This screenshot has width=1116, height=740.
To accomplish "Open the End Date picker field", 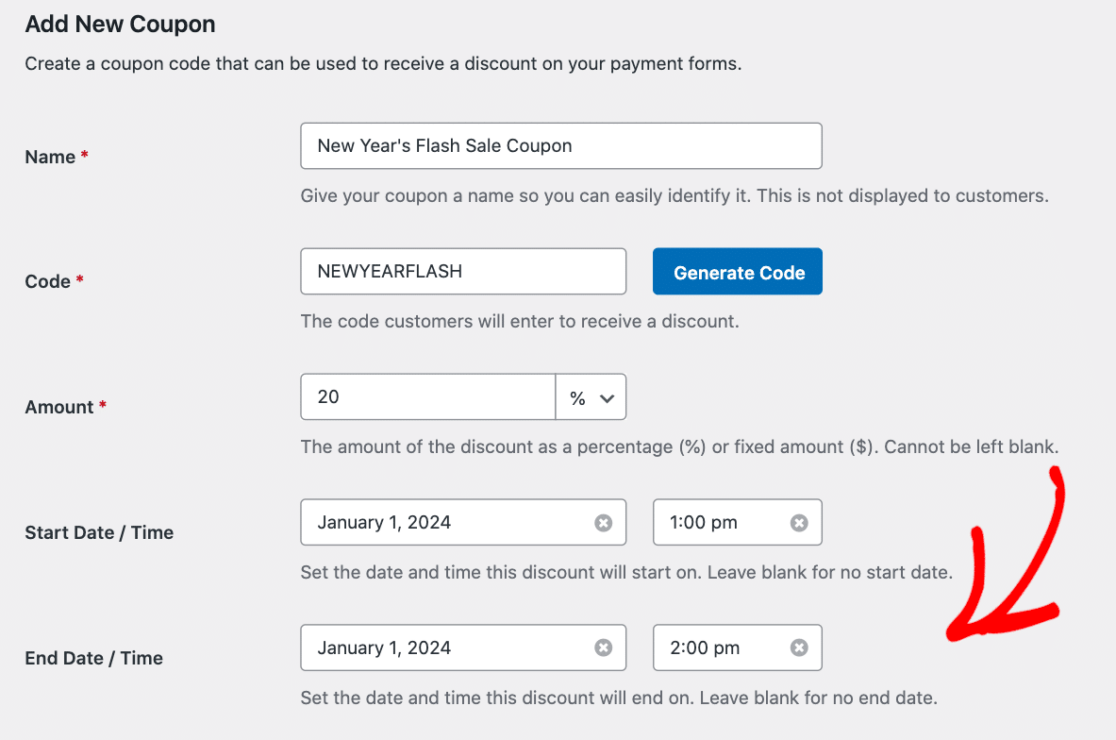I will click(x=450, y=648).
